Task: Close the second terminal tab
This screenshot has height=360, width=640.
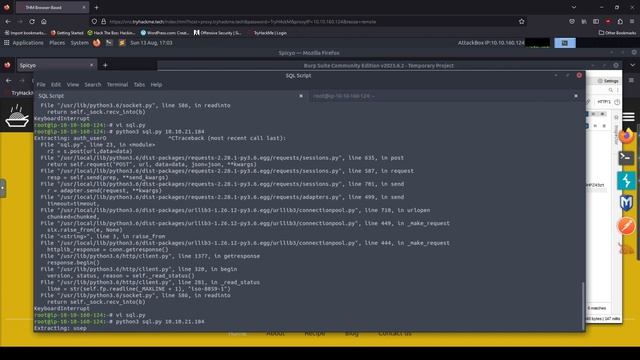Action: pos(576,96)
